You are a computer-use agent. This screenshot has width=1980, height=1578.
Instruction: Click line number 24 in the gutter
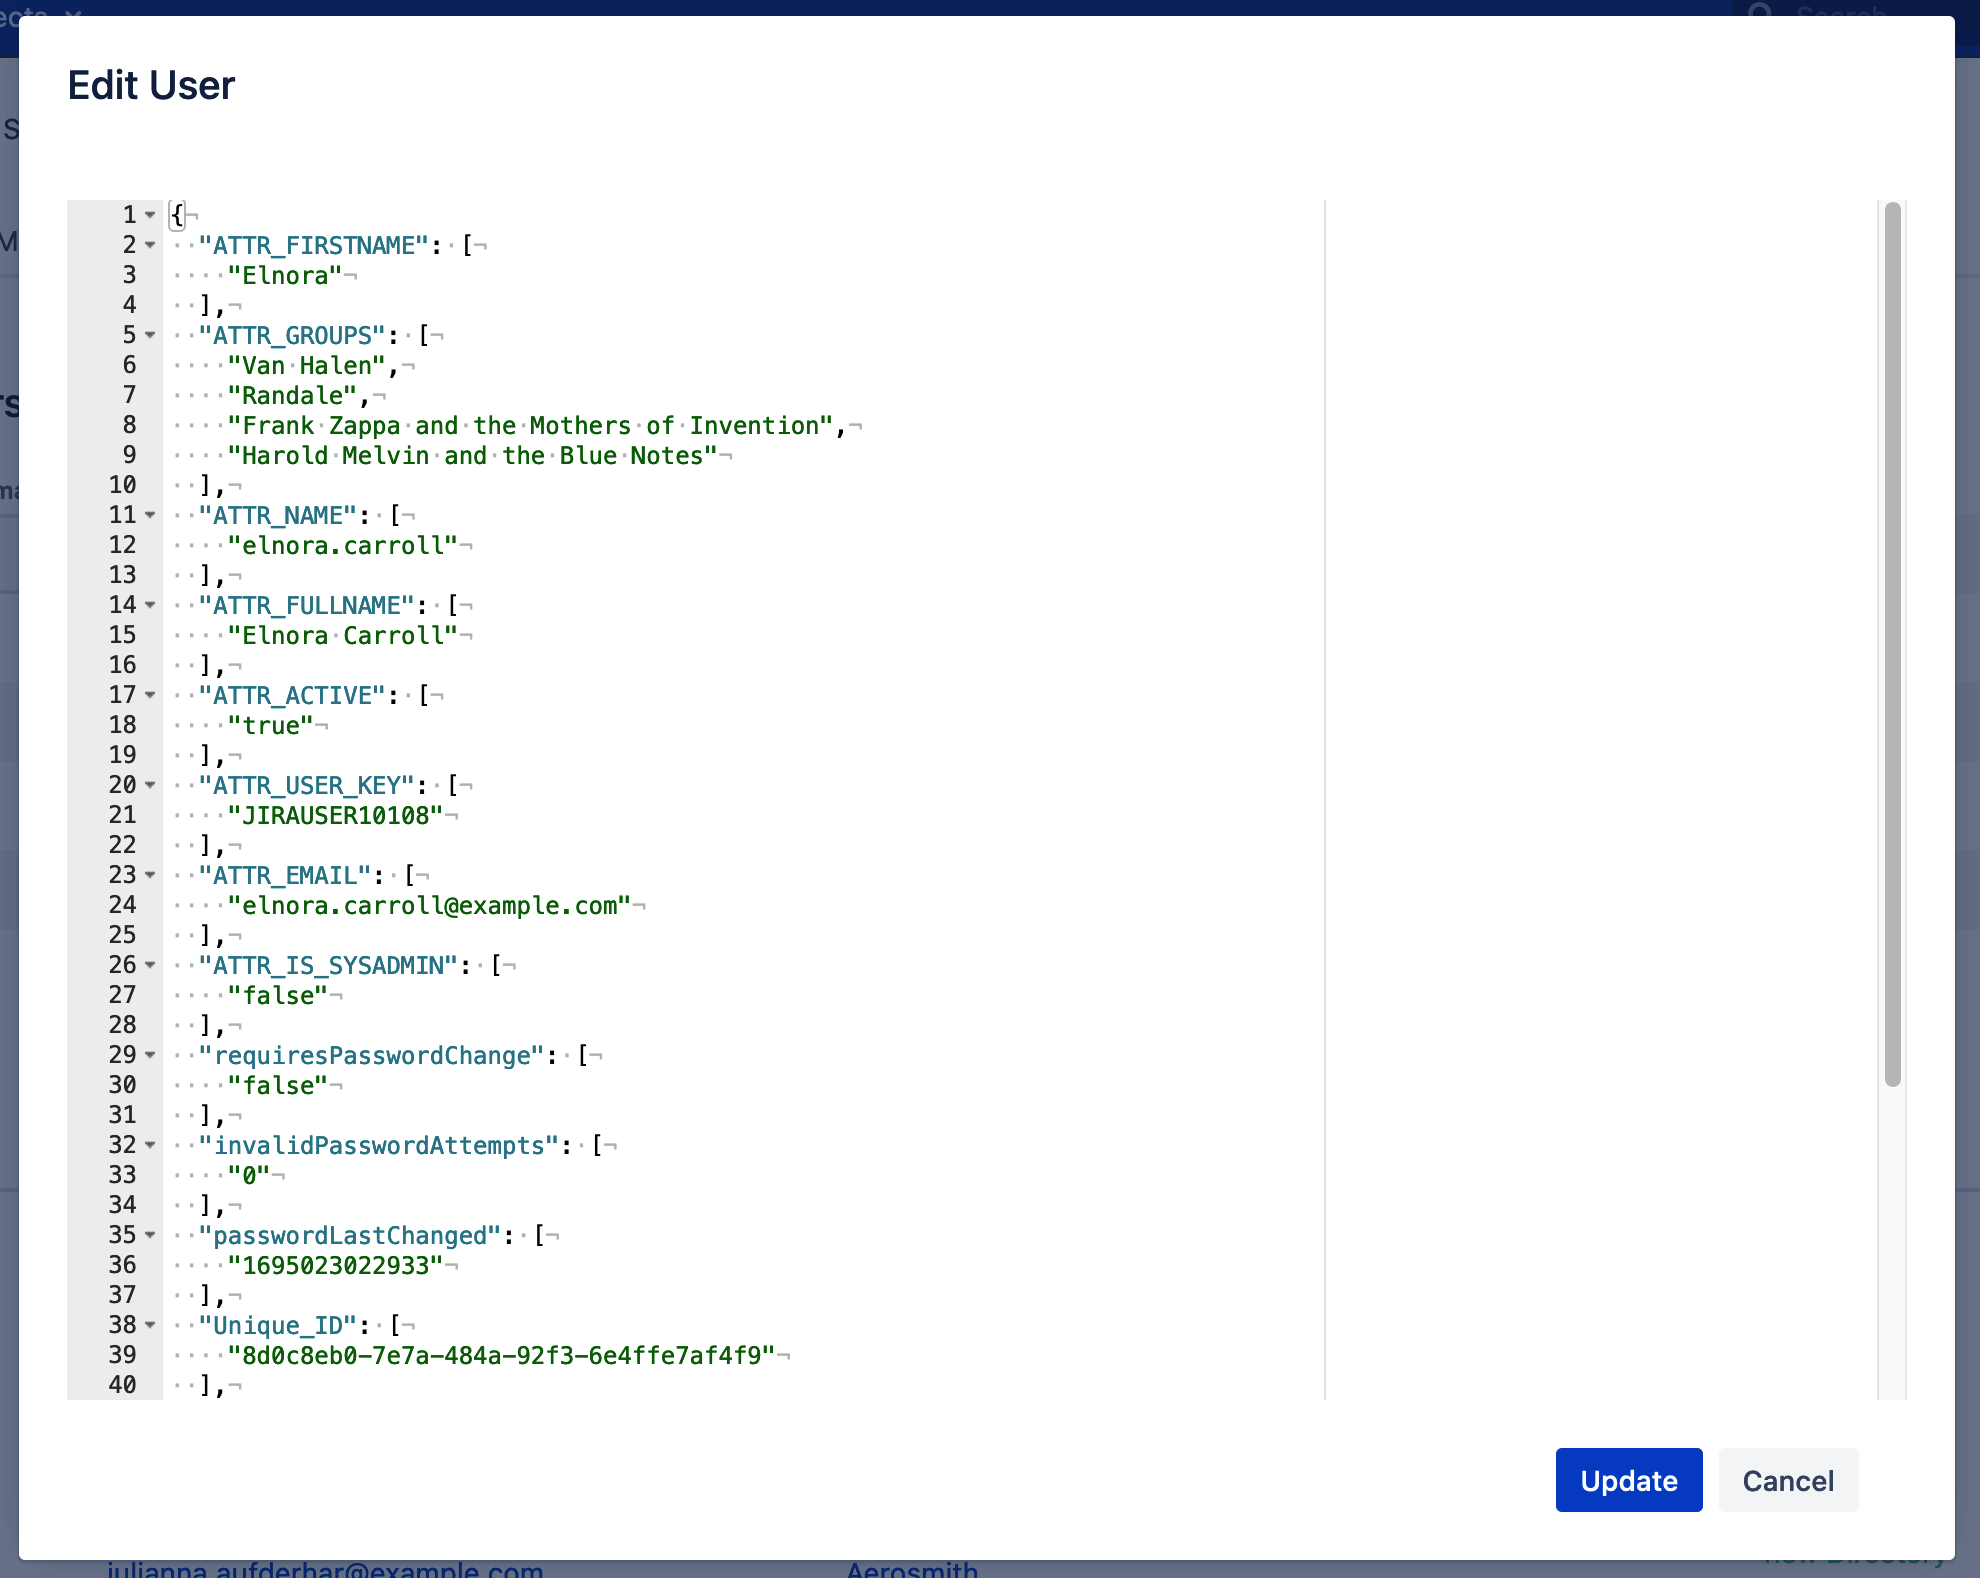pos(122,905)
